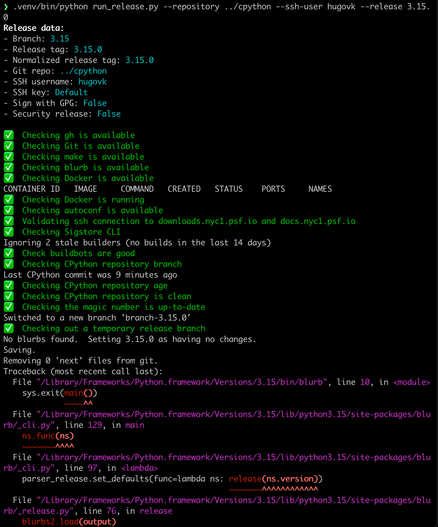Click the checkmark for 'Checking blurb is available'

[x=9, y=167]
